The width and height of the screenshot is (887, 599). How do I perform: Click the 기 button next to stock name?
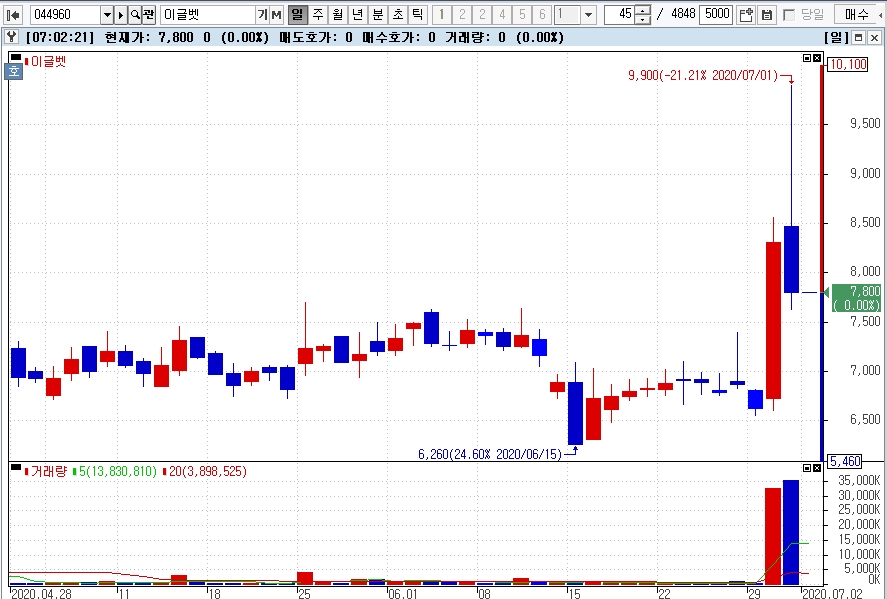[262, 15]
